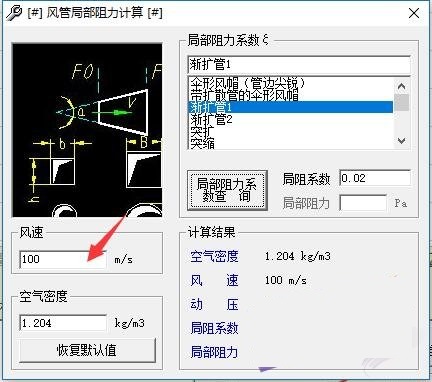Choose 渐扩管2 from the list
Screen dimensions: 432x382
pyautogui.click(x=211, y=119)
